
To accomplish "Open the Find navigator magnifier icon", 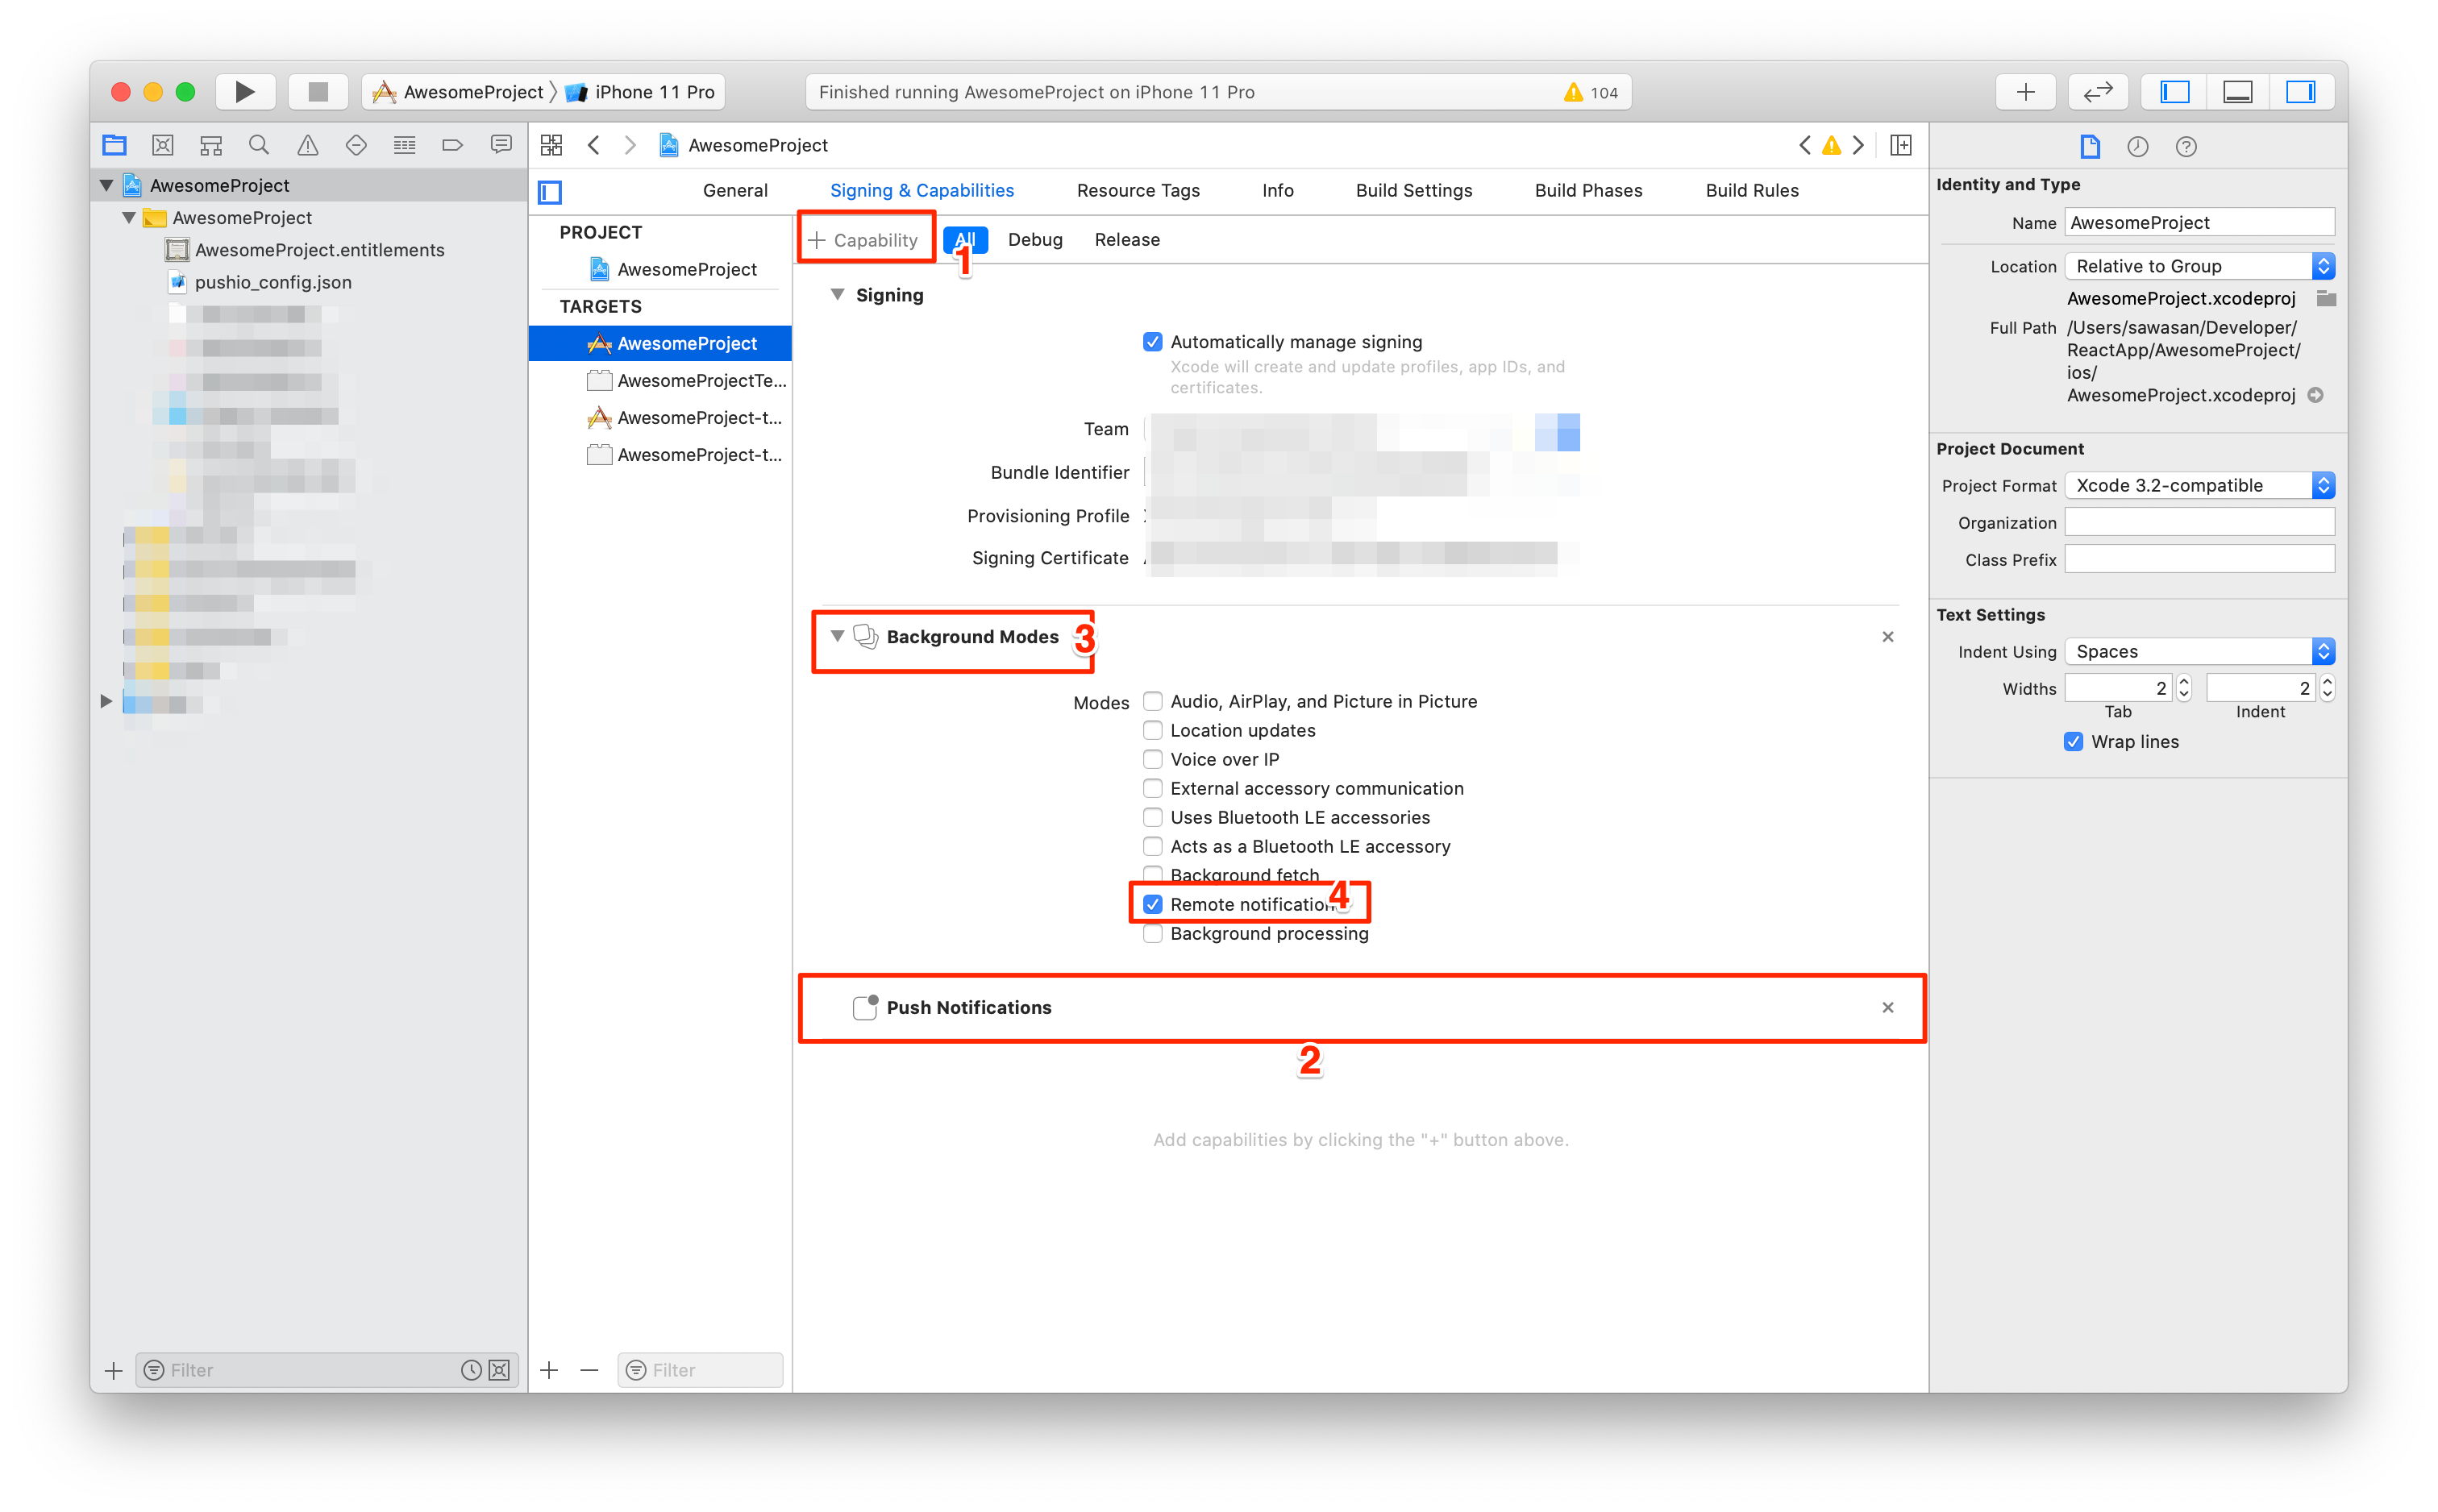I will 259,146.
